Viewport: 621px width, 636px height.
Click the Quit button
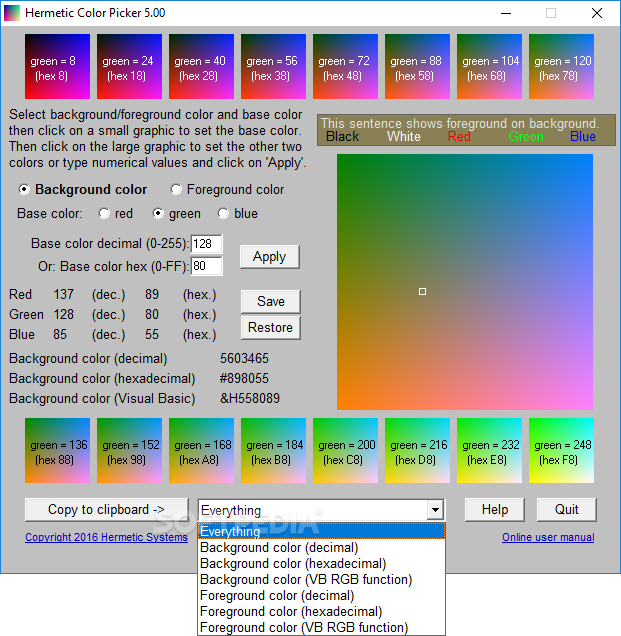click(567, 509)
